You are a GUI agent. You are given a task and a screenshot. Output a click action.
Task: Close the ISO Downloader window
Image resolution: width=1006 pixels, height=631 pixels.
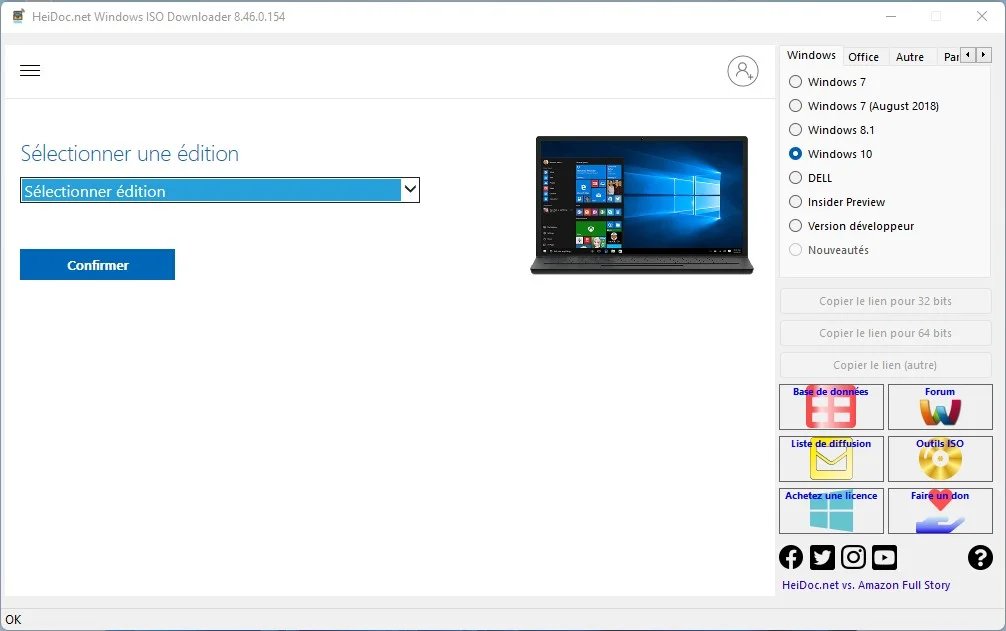pos(982,17)
